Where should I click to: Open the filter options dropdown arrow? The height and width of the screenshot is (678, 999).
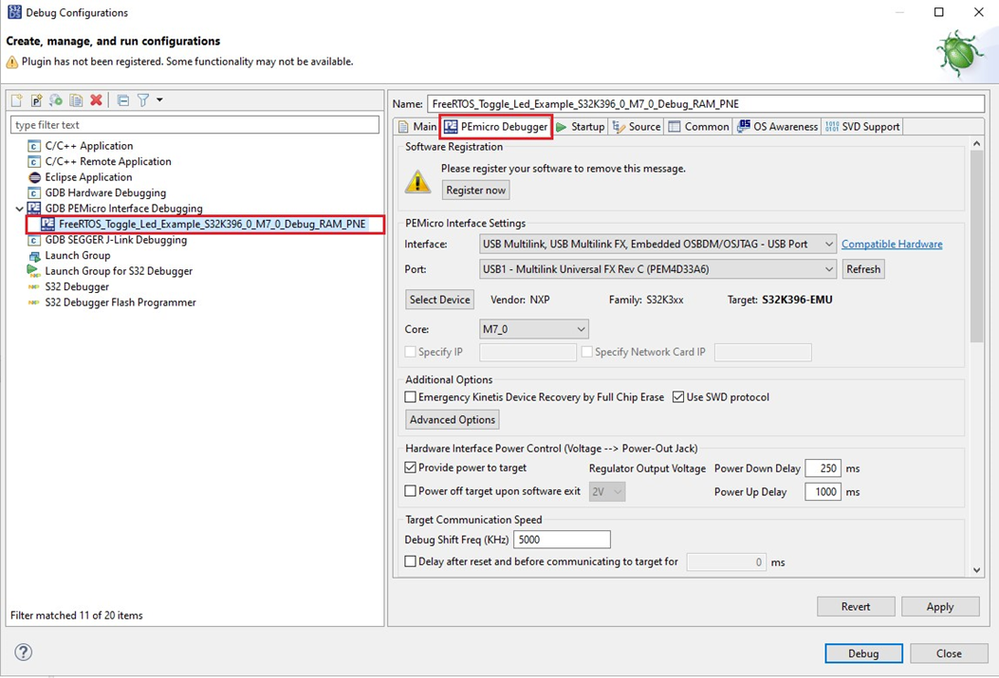click(x=159, y=100)
